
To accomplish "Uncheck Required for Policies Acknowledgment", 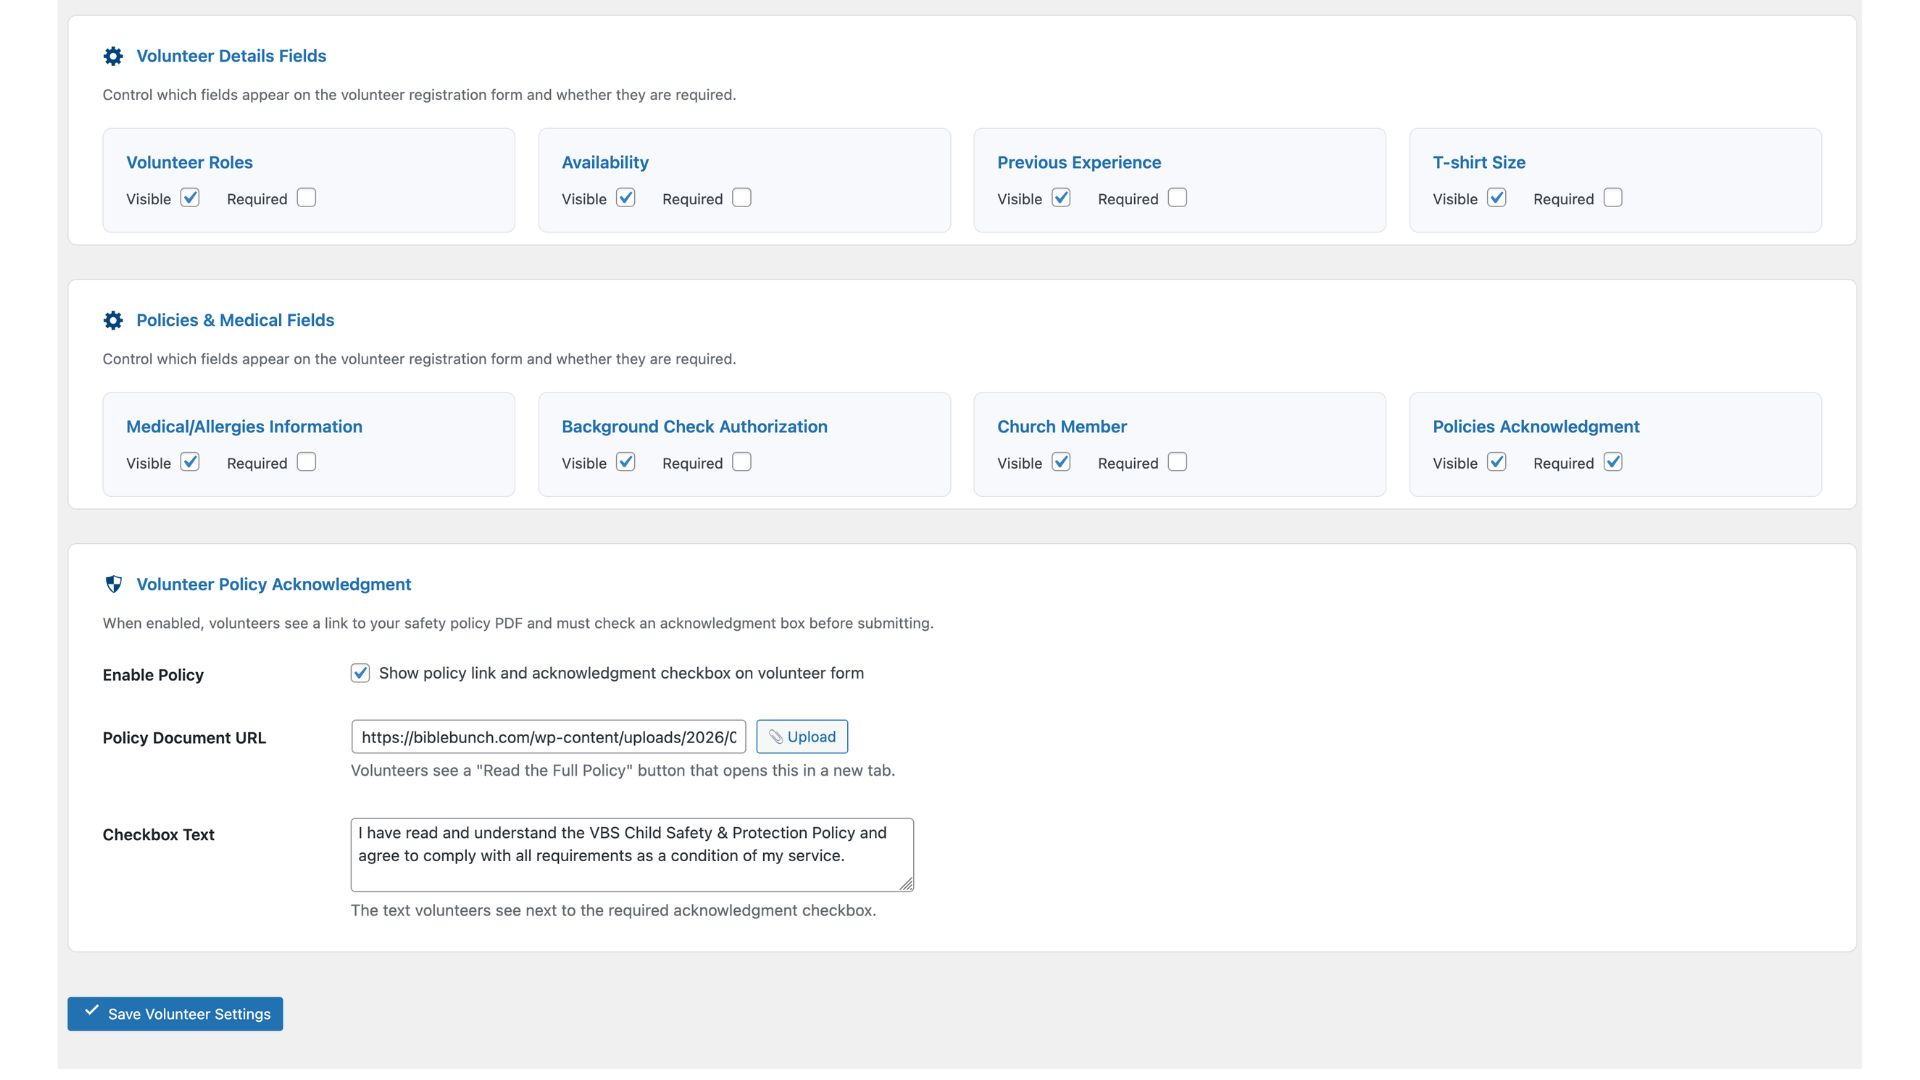I will click(x=1613, y=462).
